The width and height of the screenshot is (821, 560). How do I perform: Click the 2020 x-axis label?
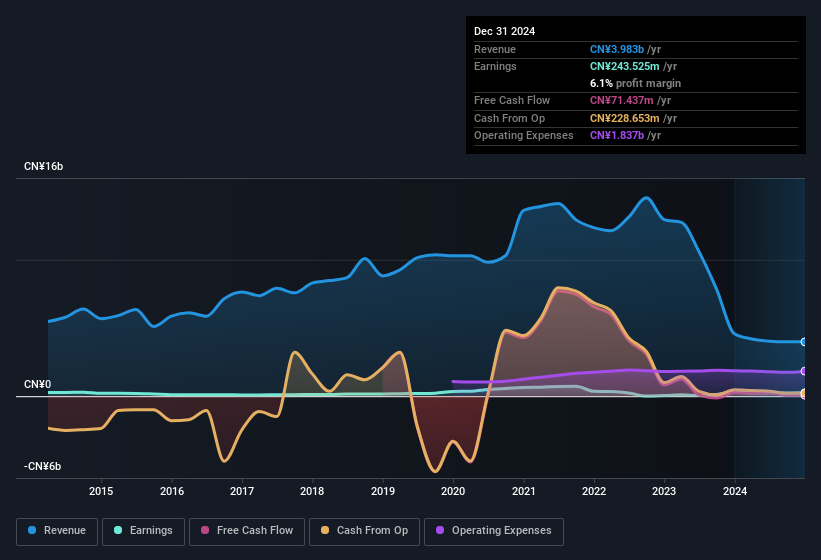(x=453, y=491)
